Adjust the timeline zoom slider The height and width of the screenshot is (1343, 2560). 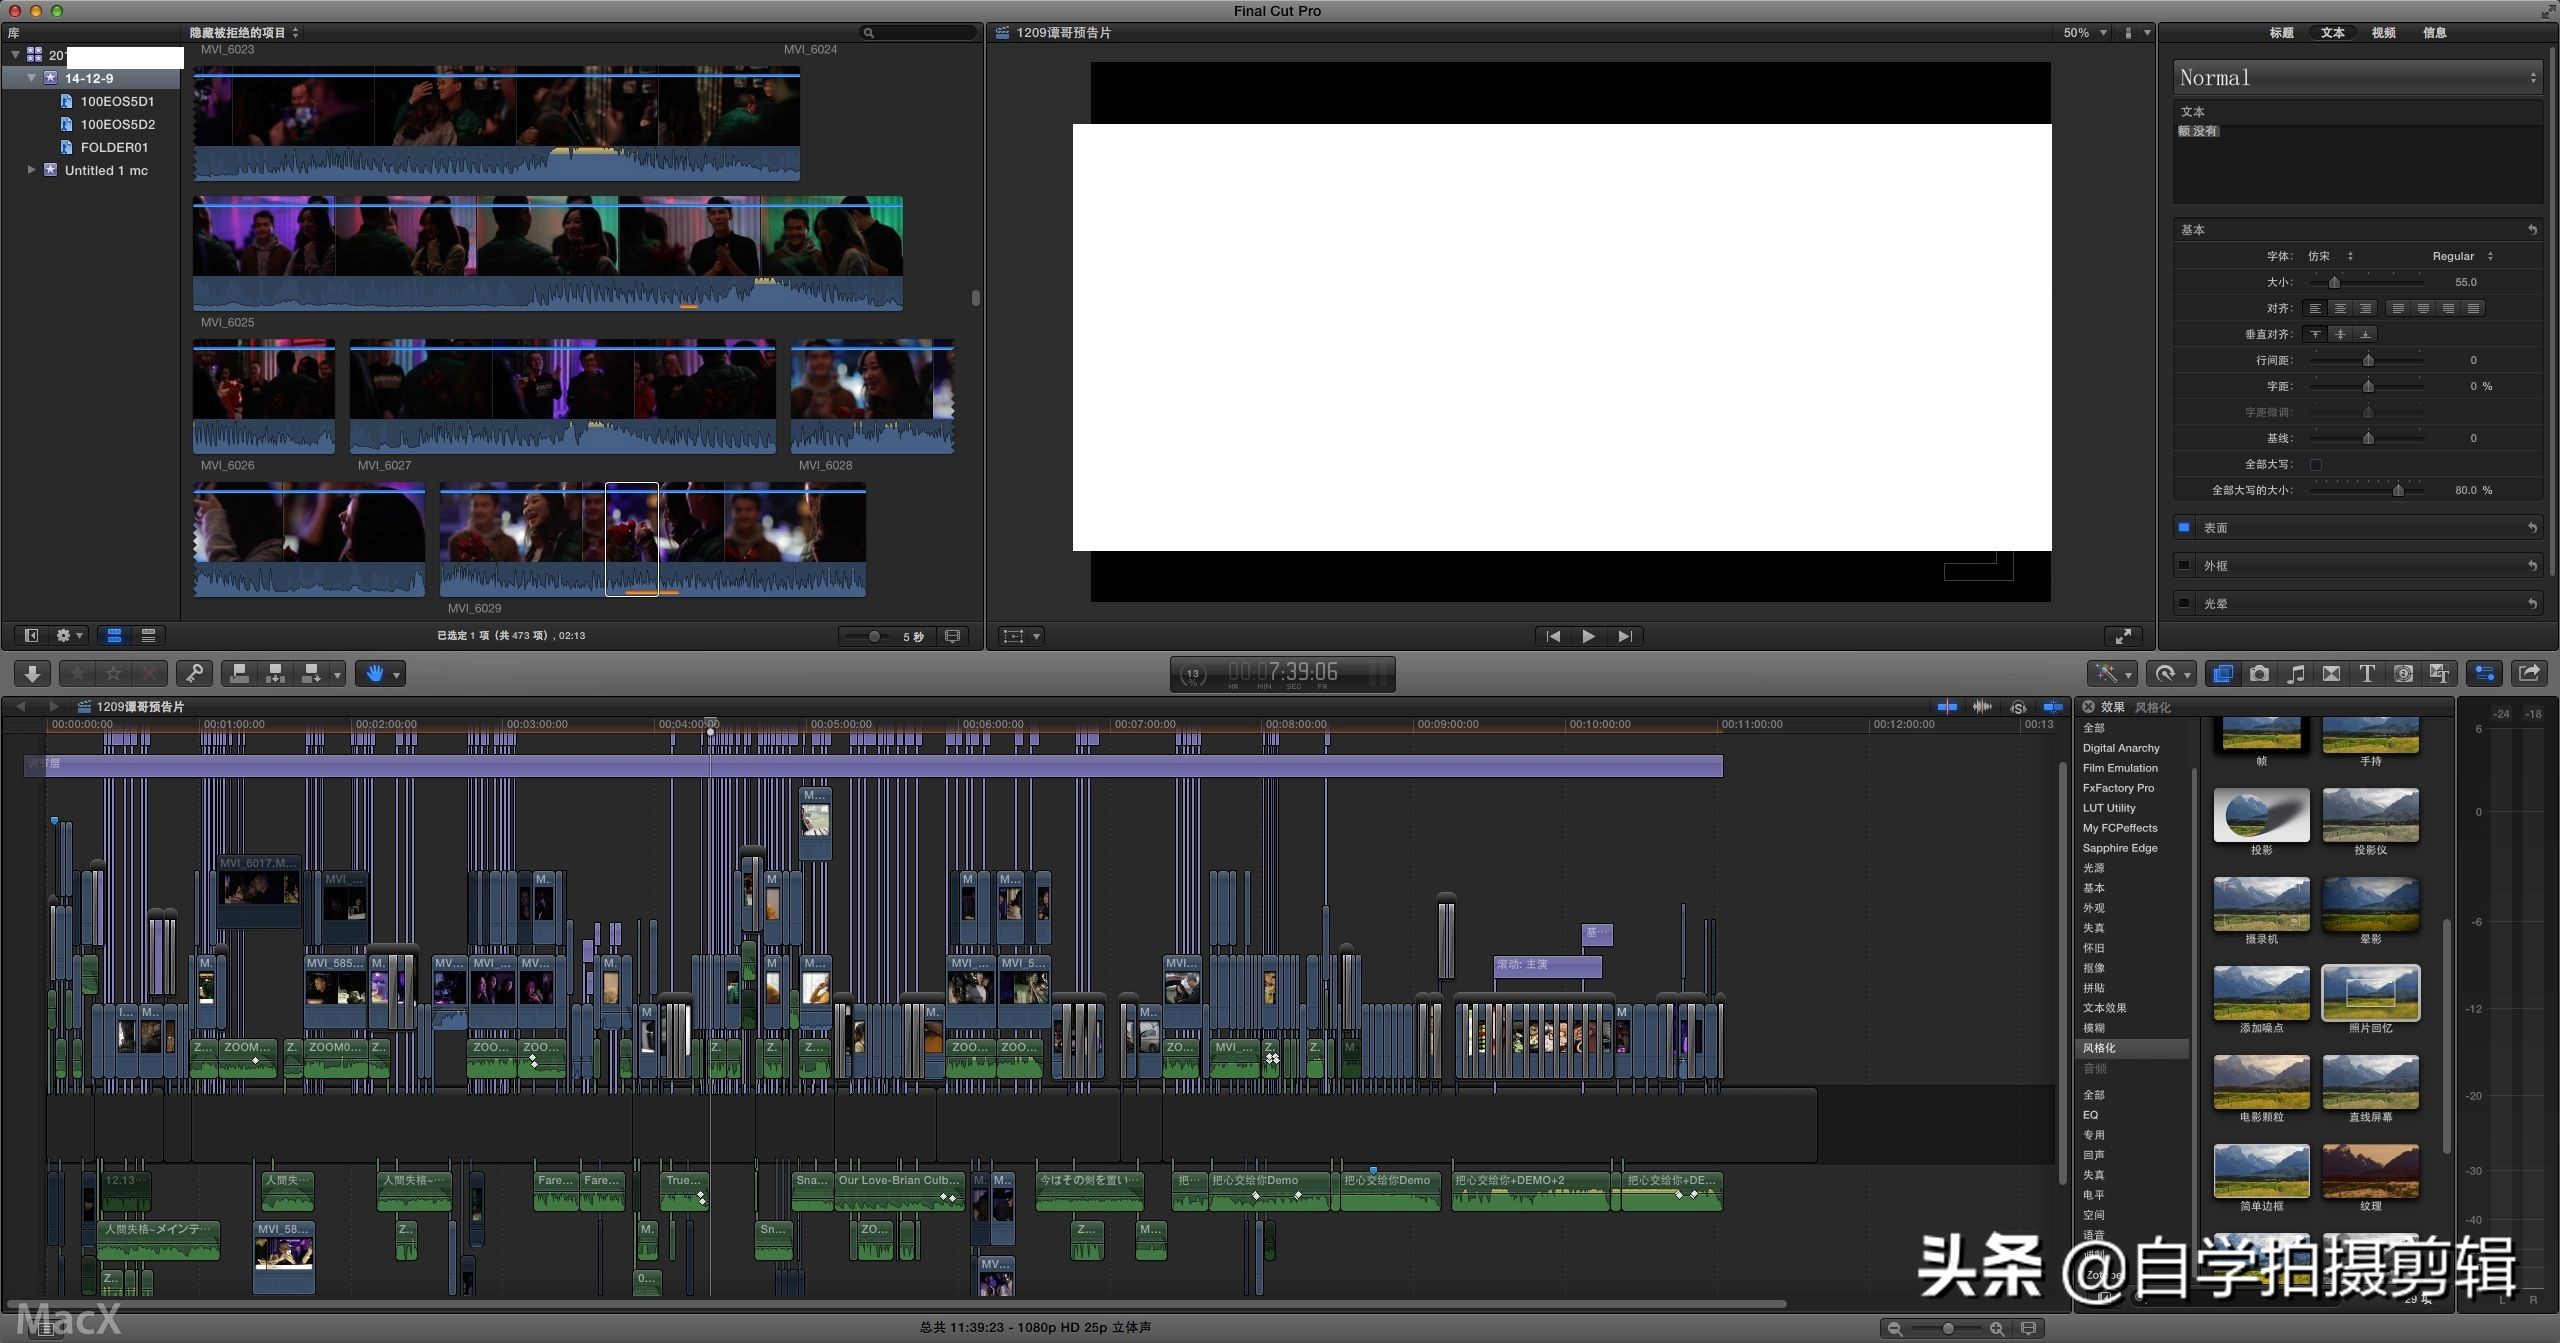click(x=1948, y=1329)
